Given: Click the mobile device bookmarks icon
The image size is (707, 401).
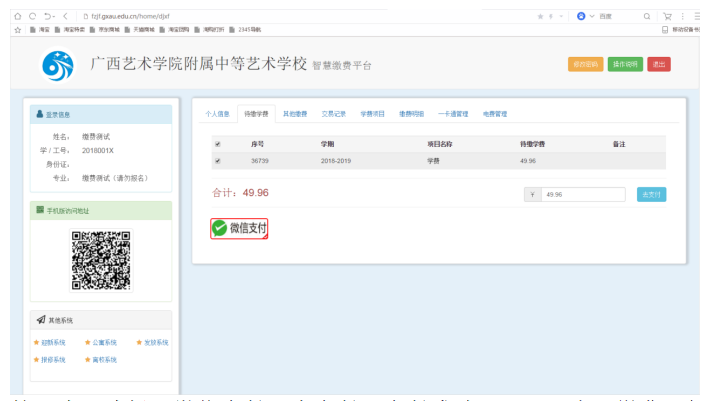Looking at the screenshot, I should [x=665, y=30].
